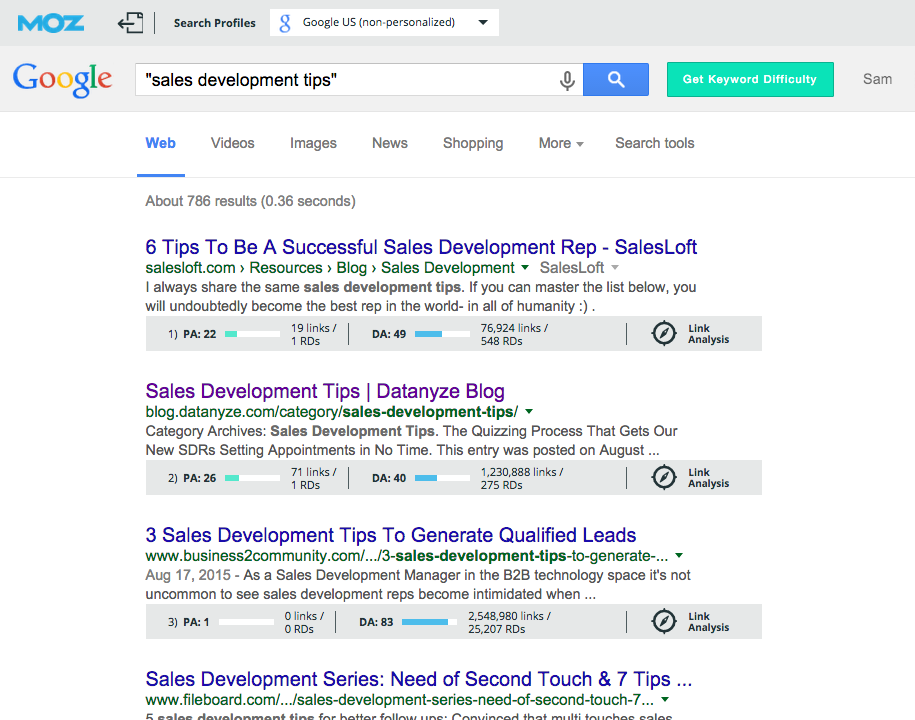Expand the business2community.com URL arrow
Image resolution: width=915 pixels, height=720 pixels.
pyautogui.click(x=679, y=555)
